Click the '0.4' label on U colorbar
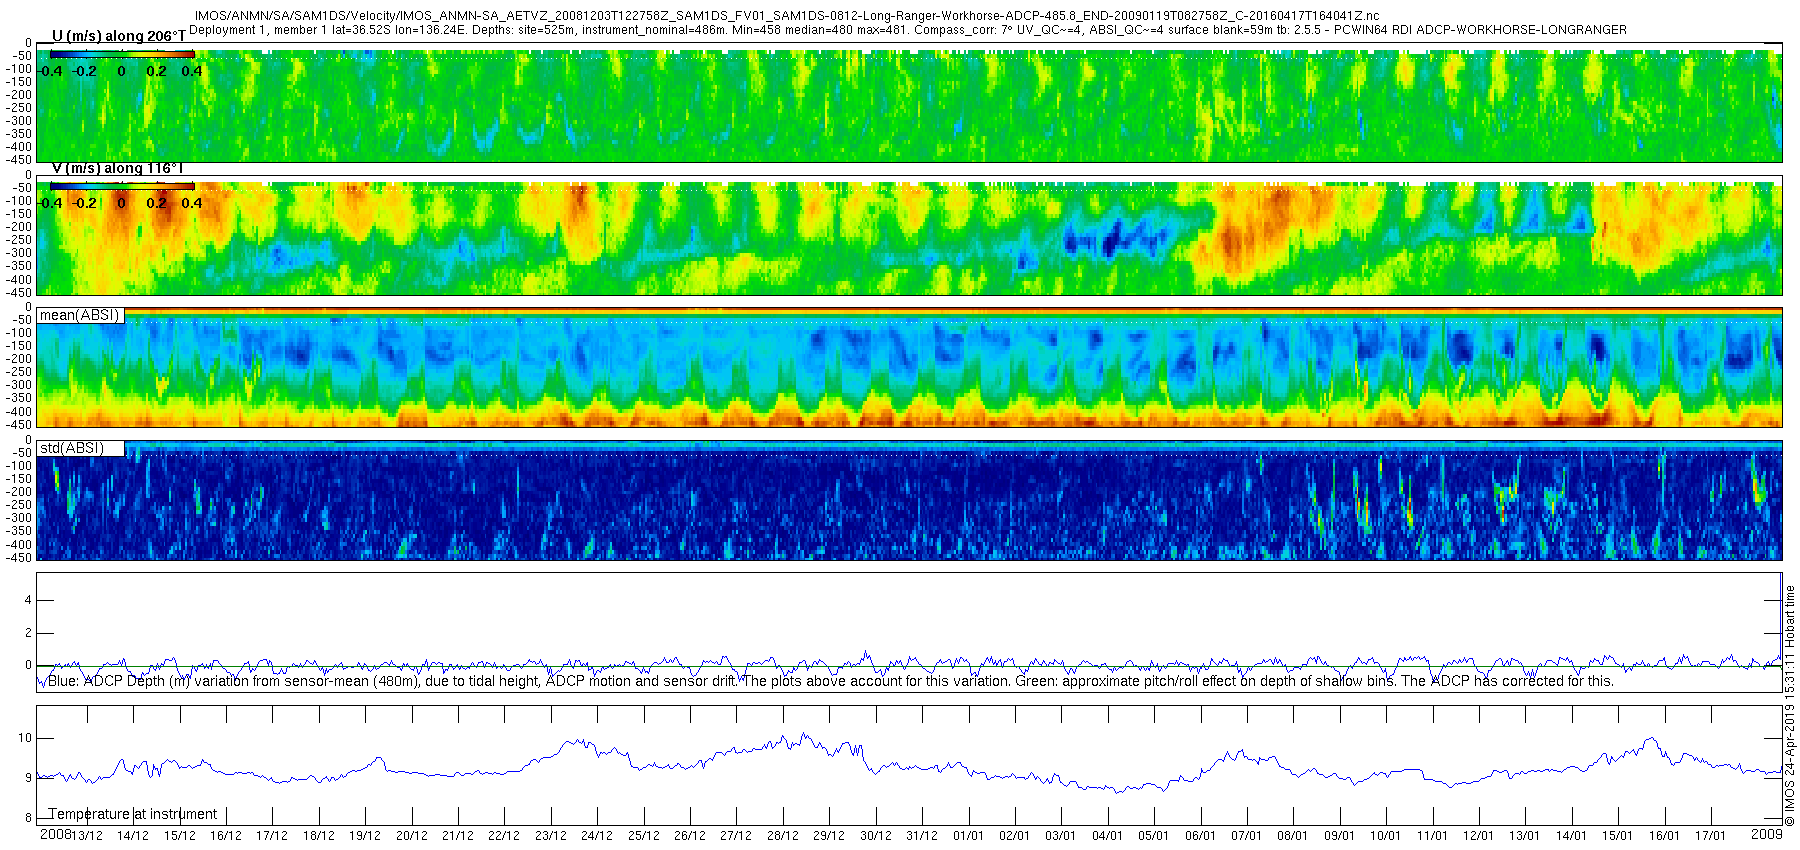The image size is (1800, 850). [x=192, y=71]
